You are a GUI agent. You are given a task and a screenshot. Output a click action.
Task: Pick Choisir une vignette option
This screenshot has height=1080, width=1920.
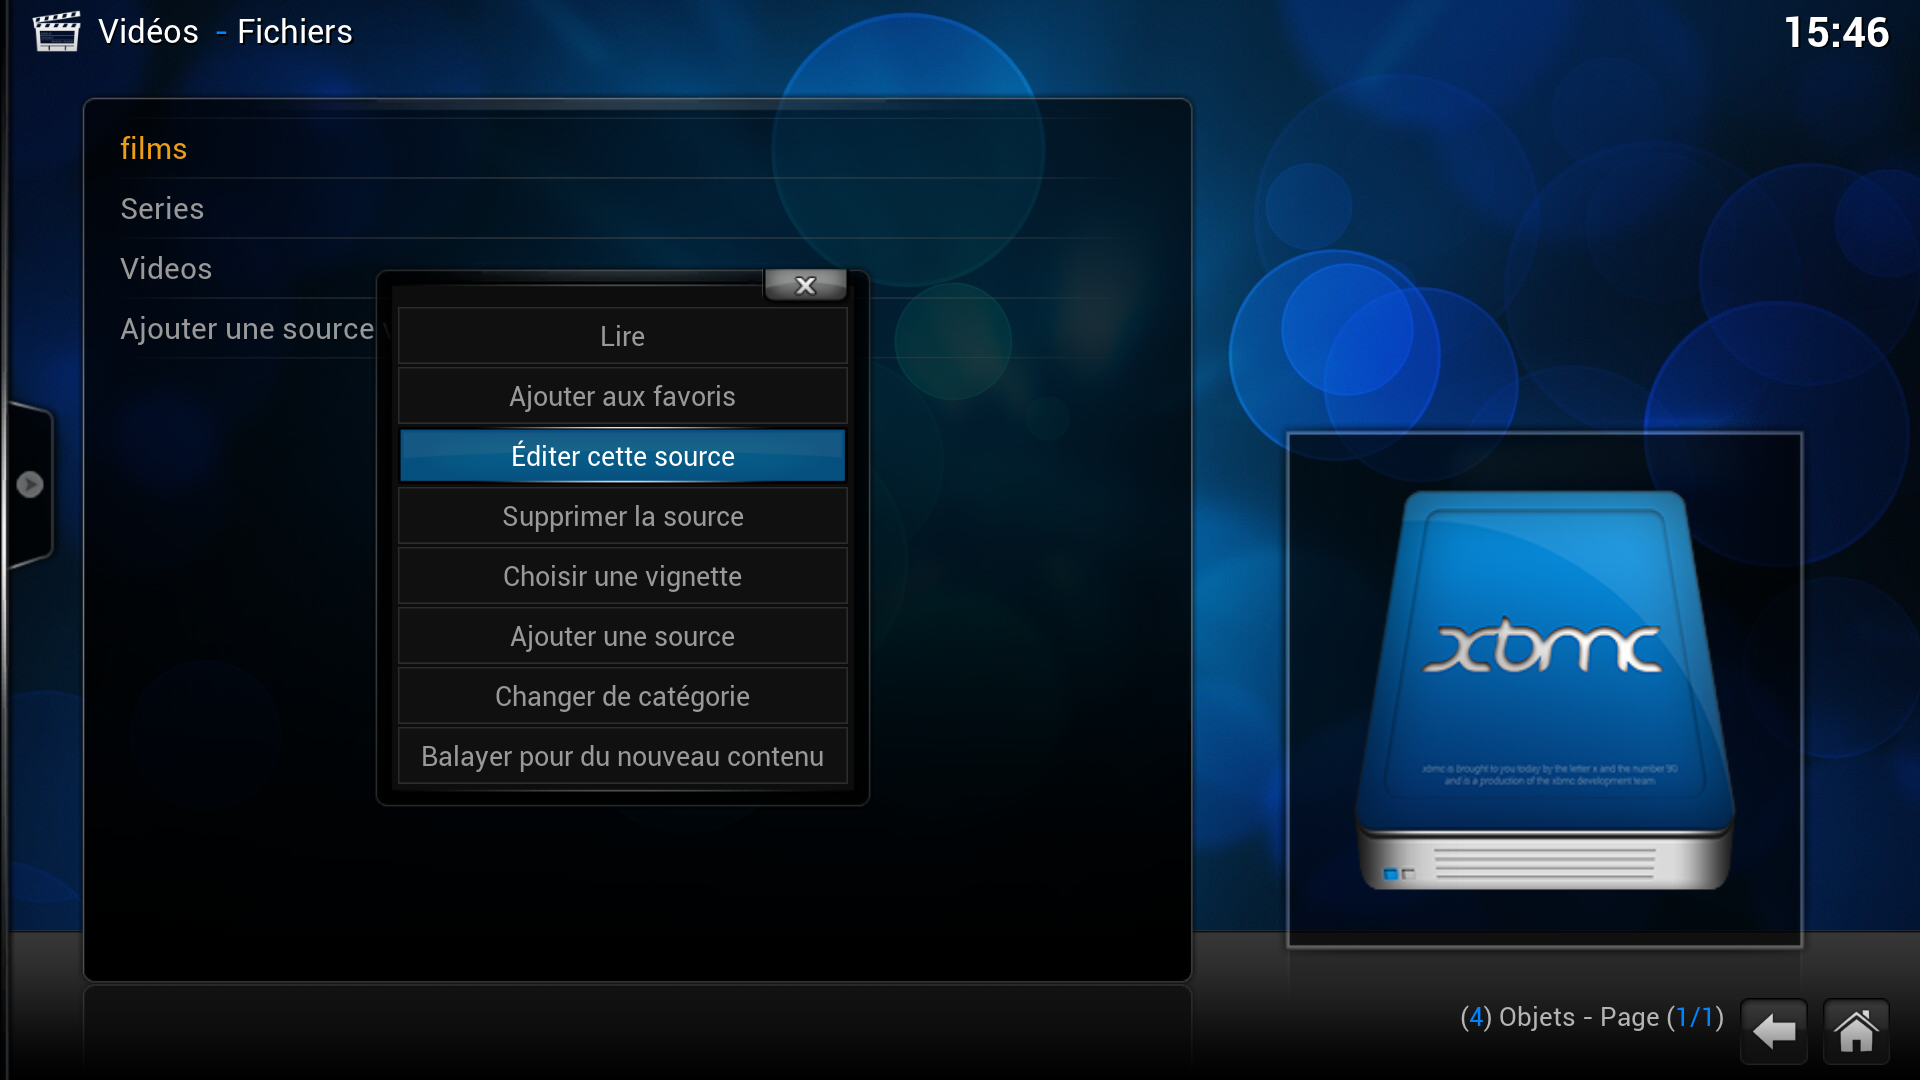coord(622,577)
